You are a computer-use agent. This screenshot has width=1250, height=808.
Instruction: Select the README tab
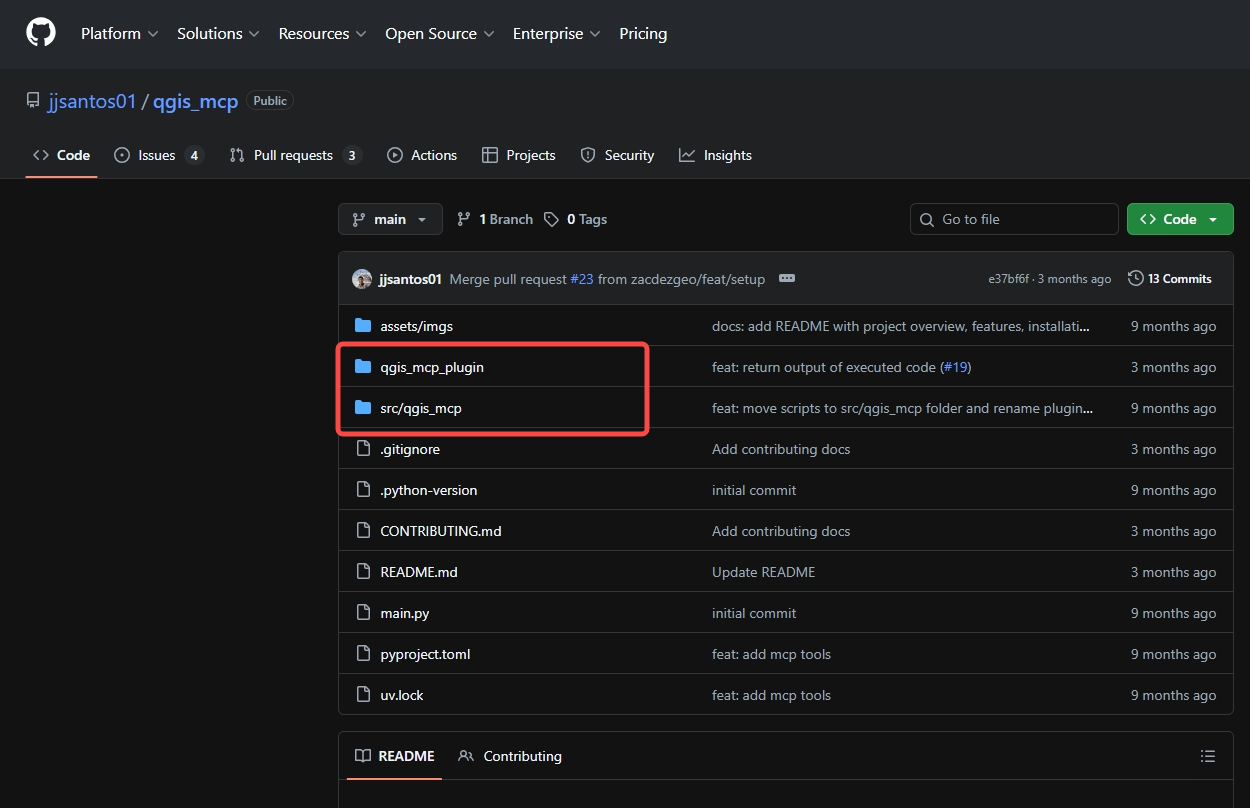coord(395,756)
